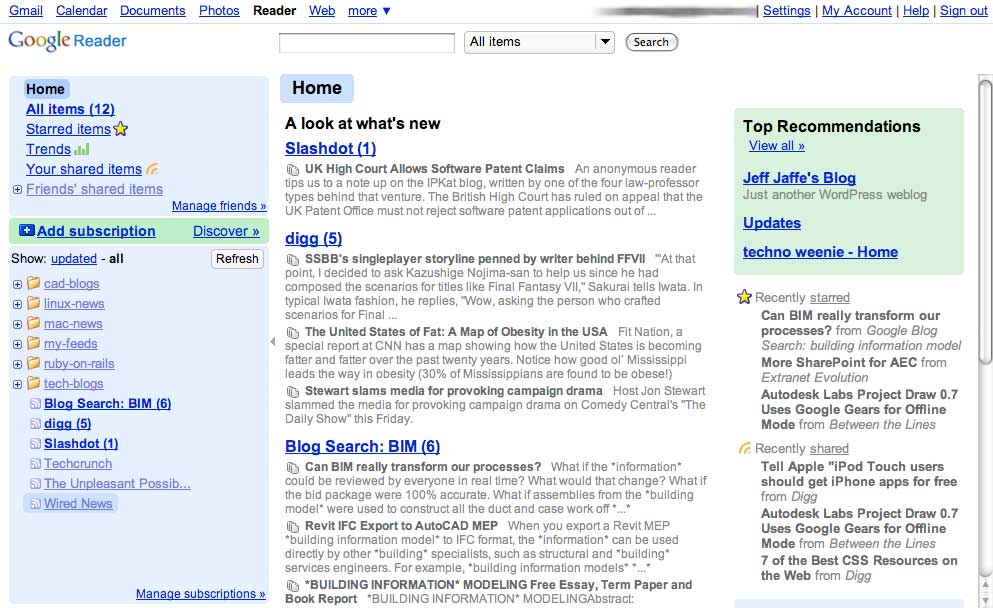Click the feed icon beside digg in sidebar
993x608 pixels.
click(x=35, y=424)
